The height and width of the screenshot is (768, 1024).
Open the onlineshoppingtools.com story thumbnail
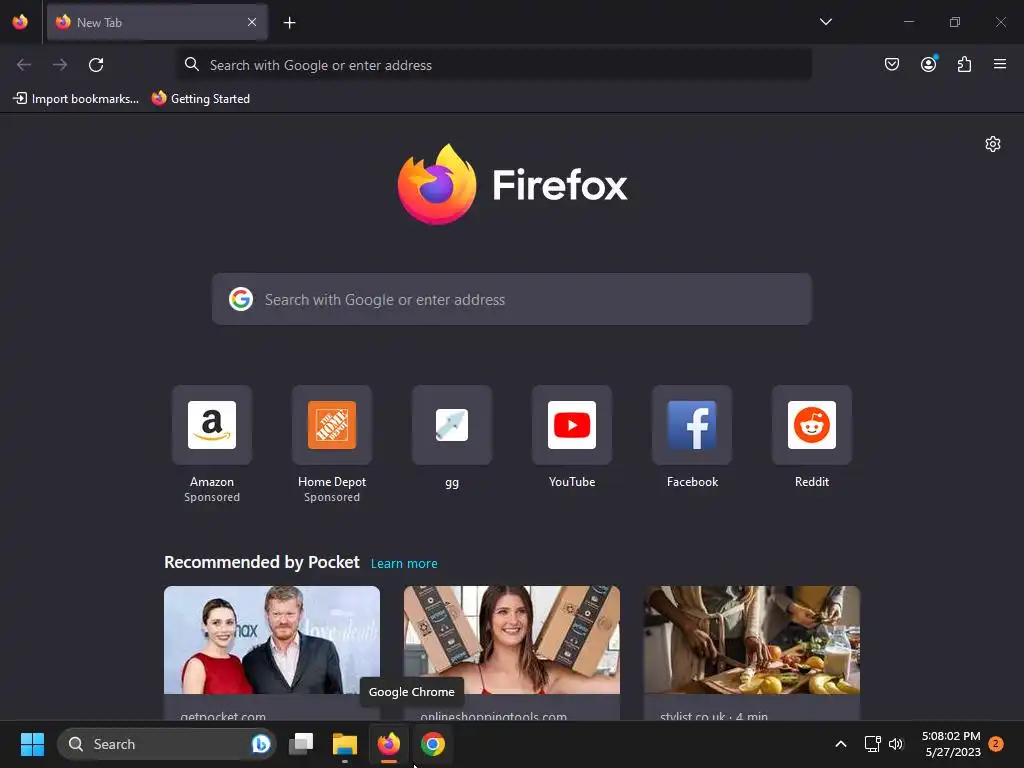point(511,640)
